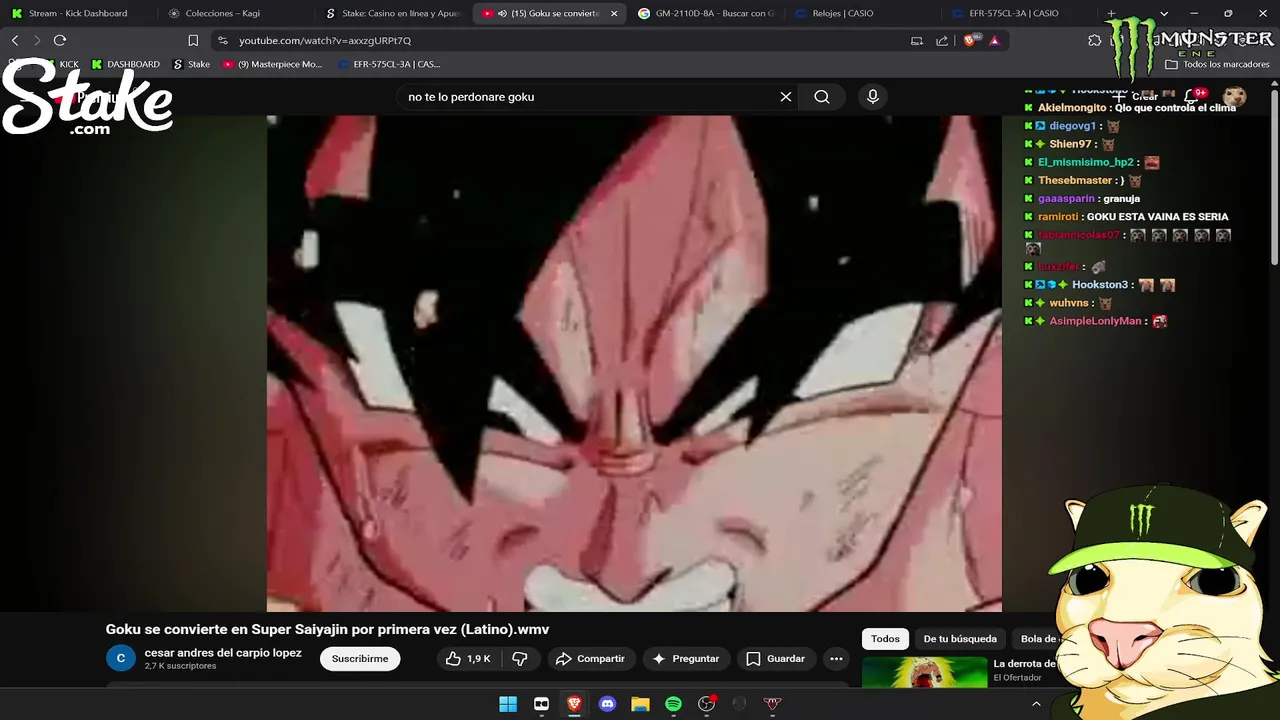The height and width of the screenshot is (720, 1280).
Task: Open the share icon in the address bar
Action: click(x=942, y=40)
